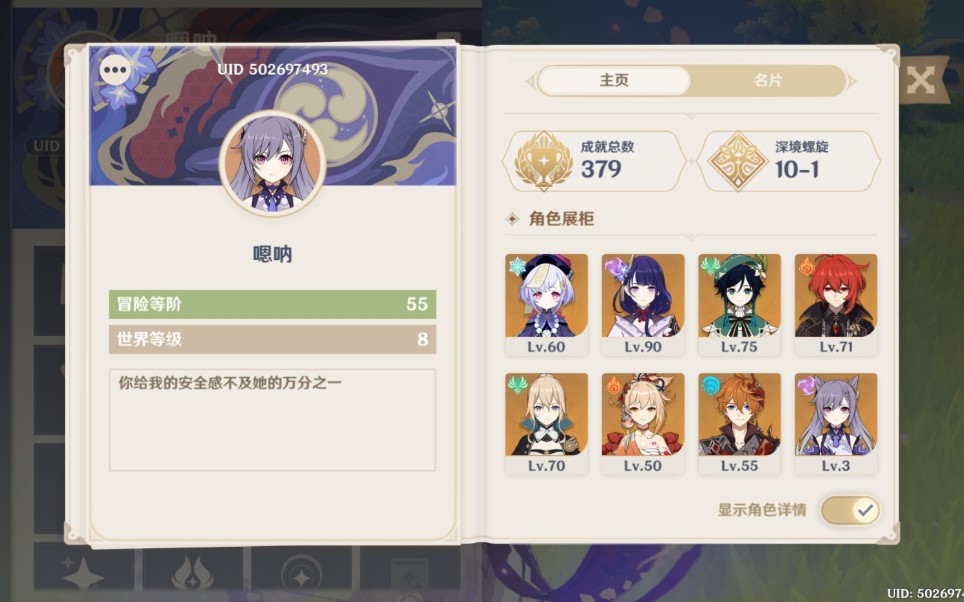Screen dimensions: 964x602
Task: Open the Yoimiya Lv.50 character card
Action: [643, 424]
